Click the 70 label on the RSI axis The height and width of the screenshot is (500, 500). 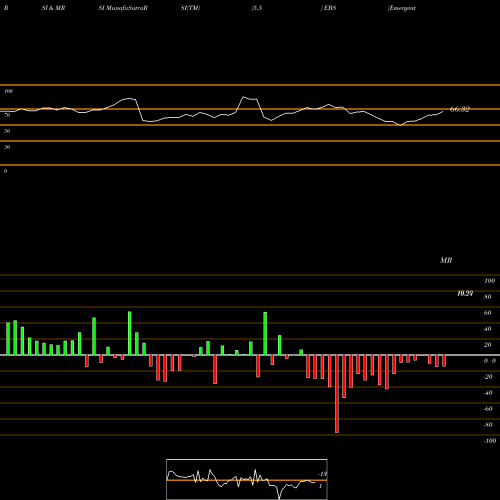coord(7,115)
